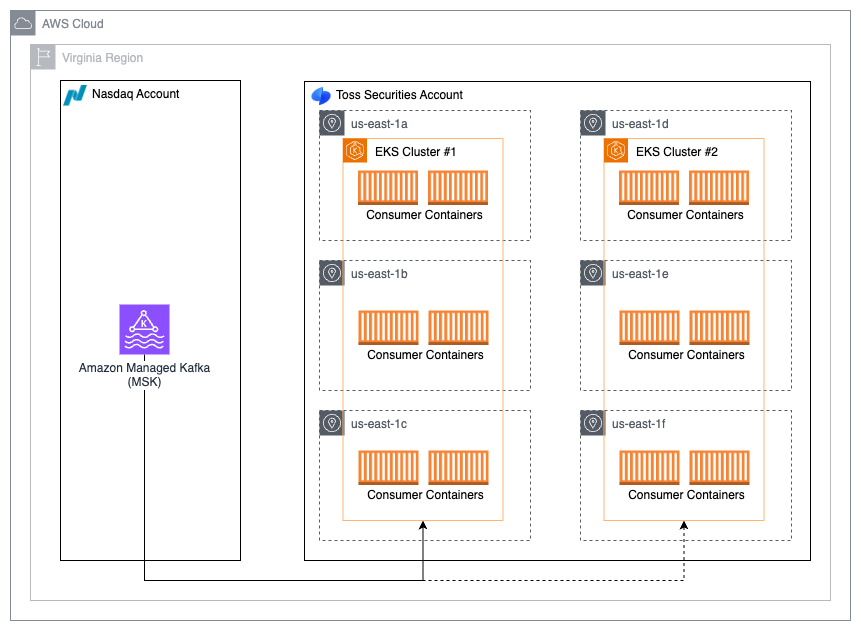Click the us-east-1f location pin icon
This screenshot has width=861, height=632.
pos(592,423)
